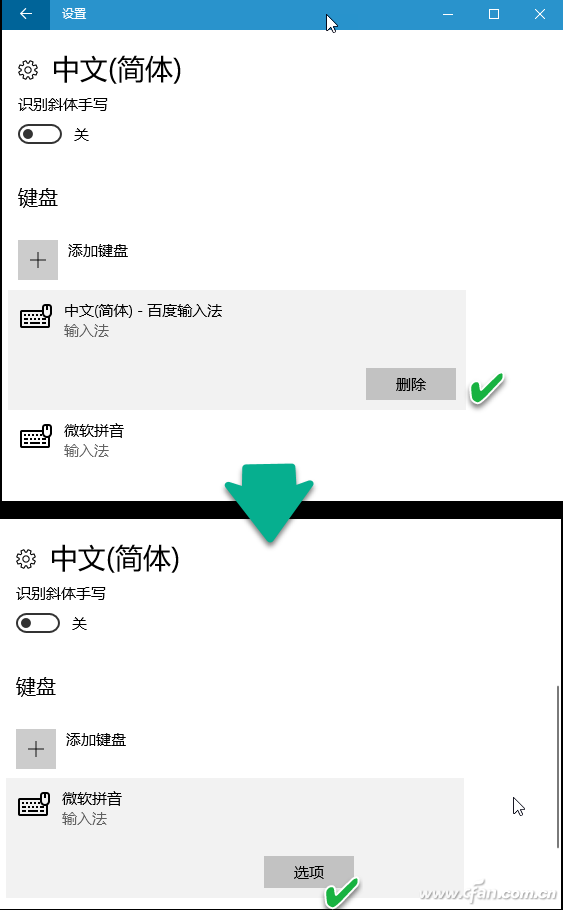Click the plus icon for 添加键盘 in the lower panel
Image resolution: width=563 pixels, height=910 pixels.
click(x=36, y=749)
